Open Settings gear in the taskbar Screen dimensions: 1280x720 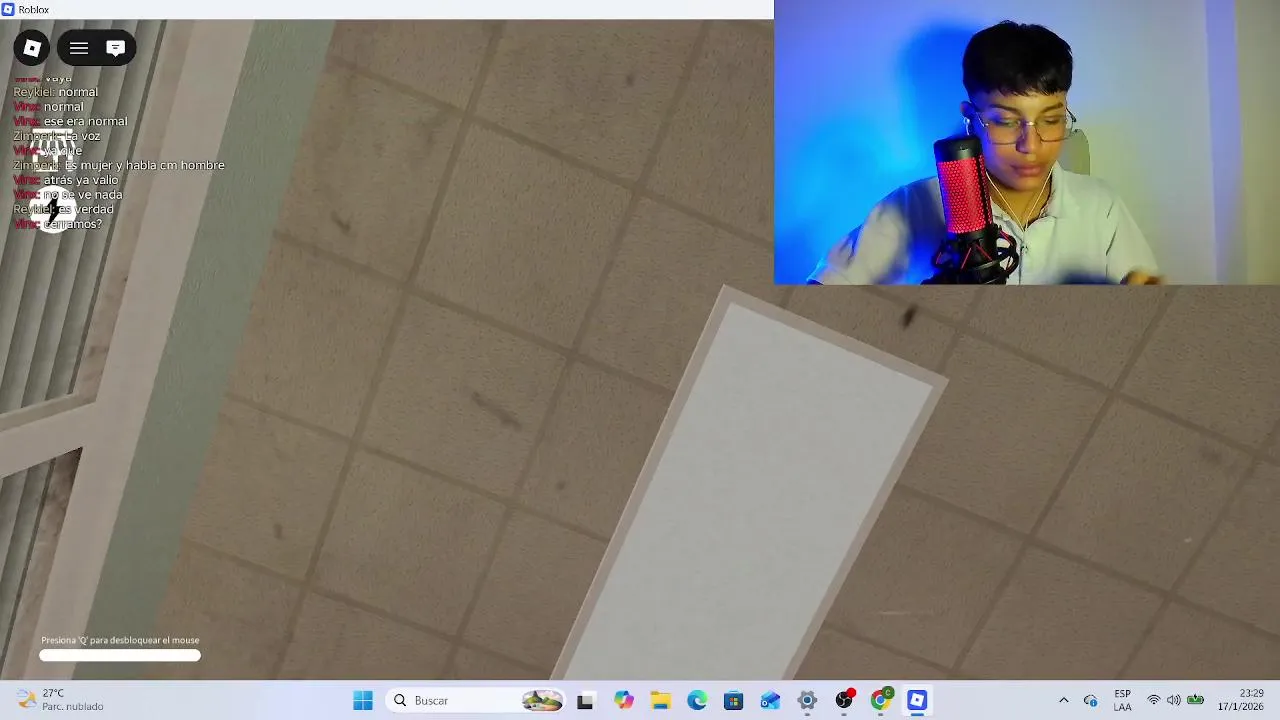pos(807,701)
